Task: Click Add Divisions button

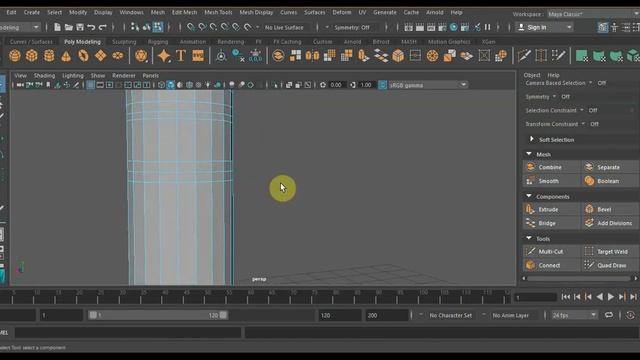Action: 609,223
